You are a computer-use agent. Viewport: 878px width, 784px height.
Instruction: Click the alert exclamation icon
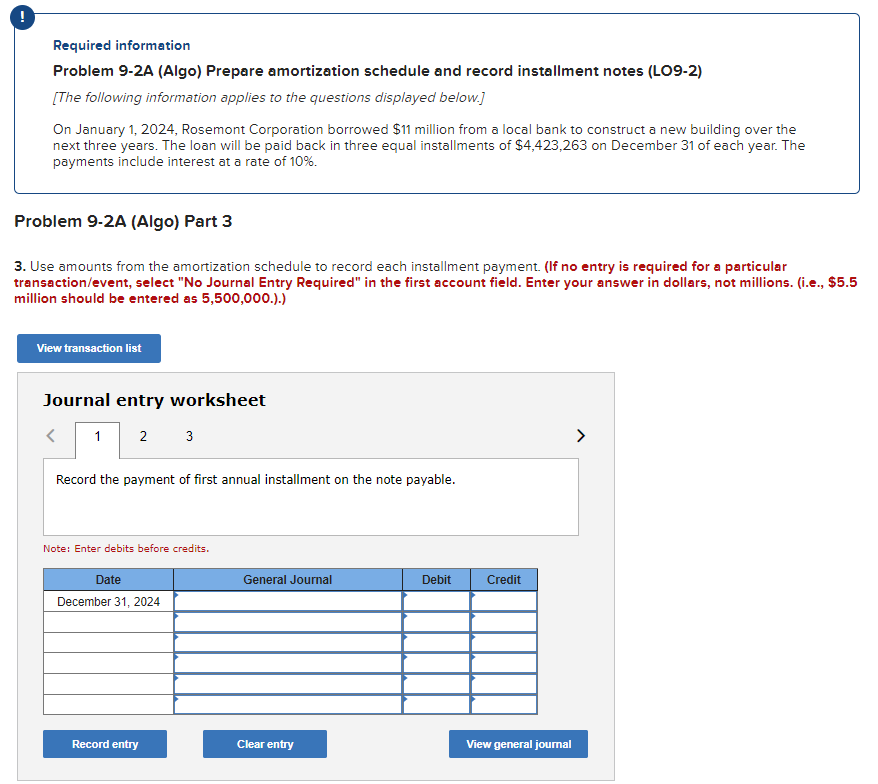point(22,17)
